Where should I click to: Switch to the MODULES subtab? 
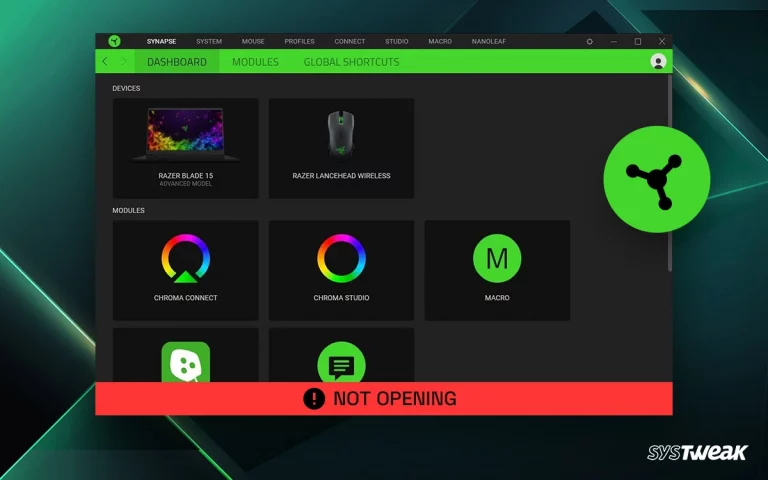click(x=255, y=62)
